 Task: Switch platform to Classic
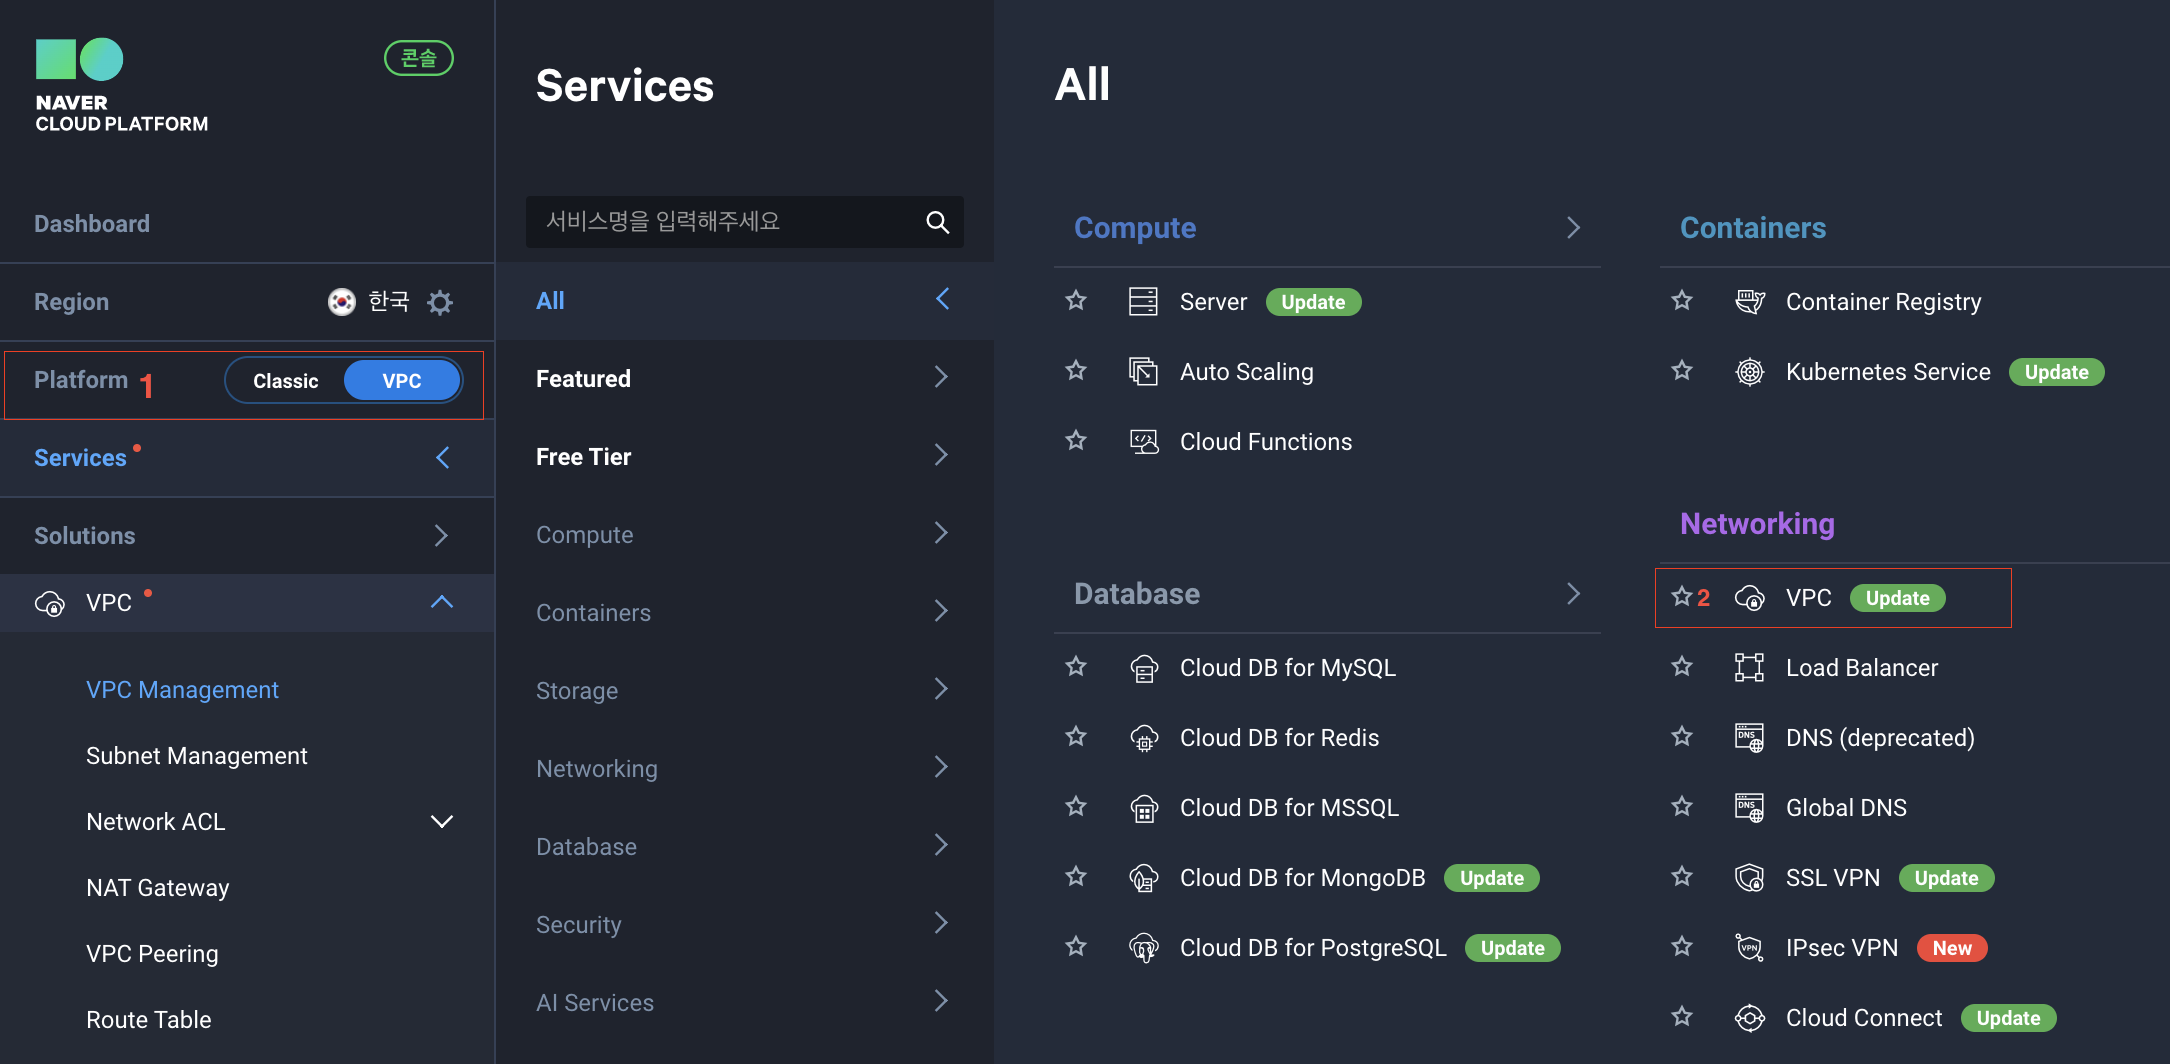(285, 381)
